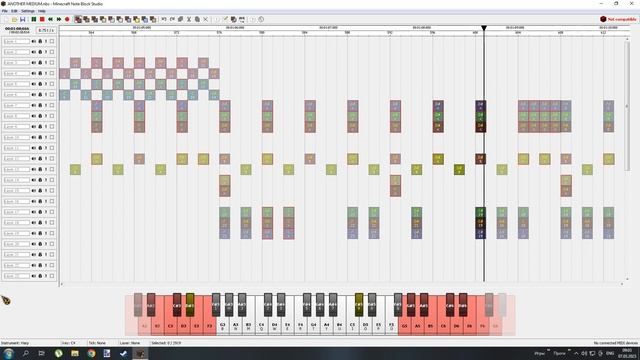The height and width of the screenshot is (360, 640).
Task: Start recording key presses with red circle
Action: pos(67,19)
